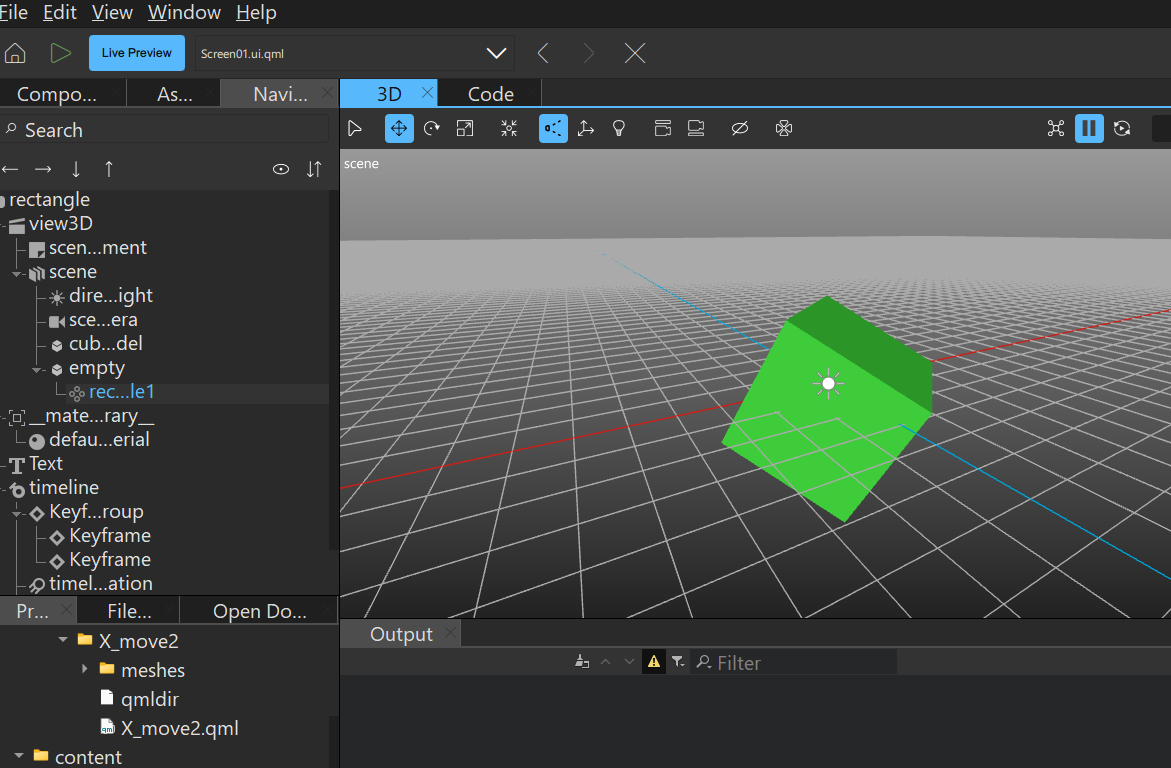1171x768 pixels.
Task: Click the green Run project play icon
Action: tap(61, 53)
